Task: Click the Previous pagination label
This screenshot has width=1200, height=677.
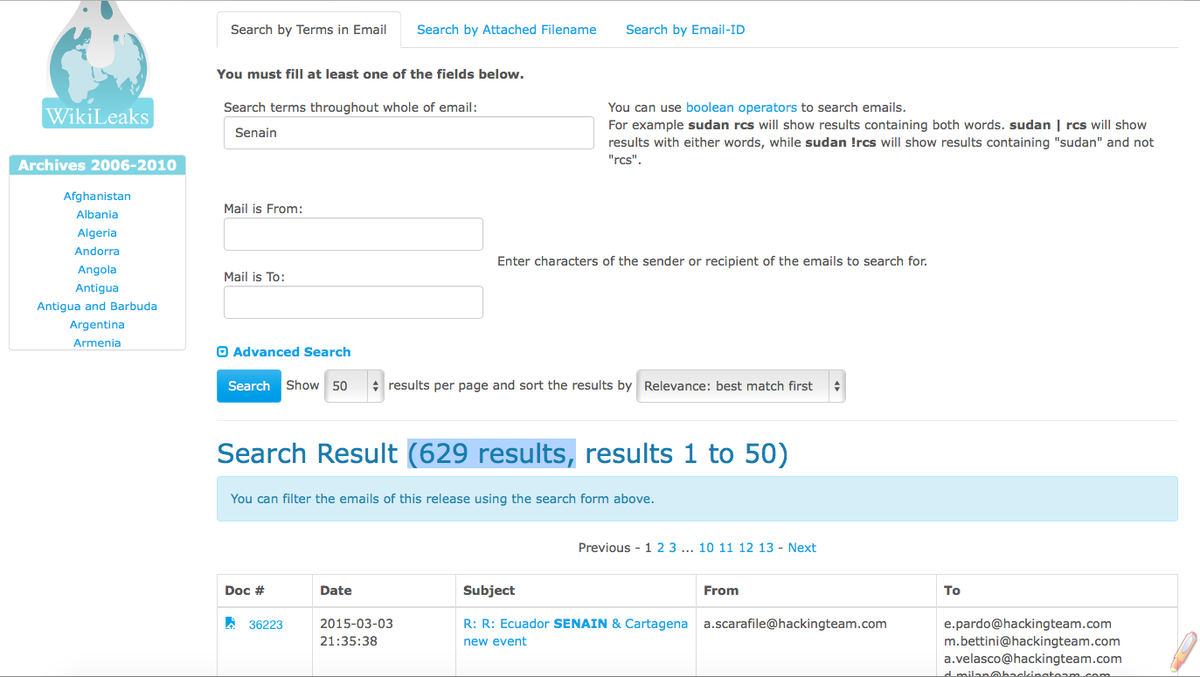Action: point(604,548)
